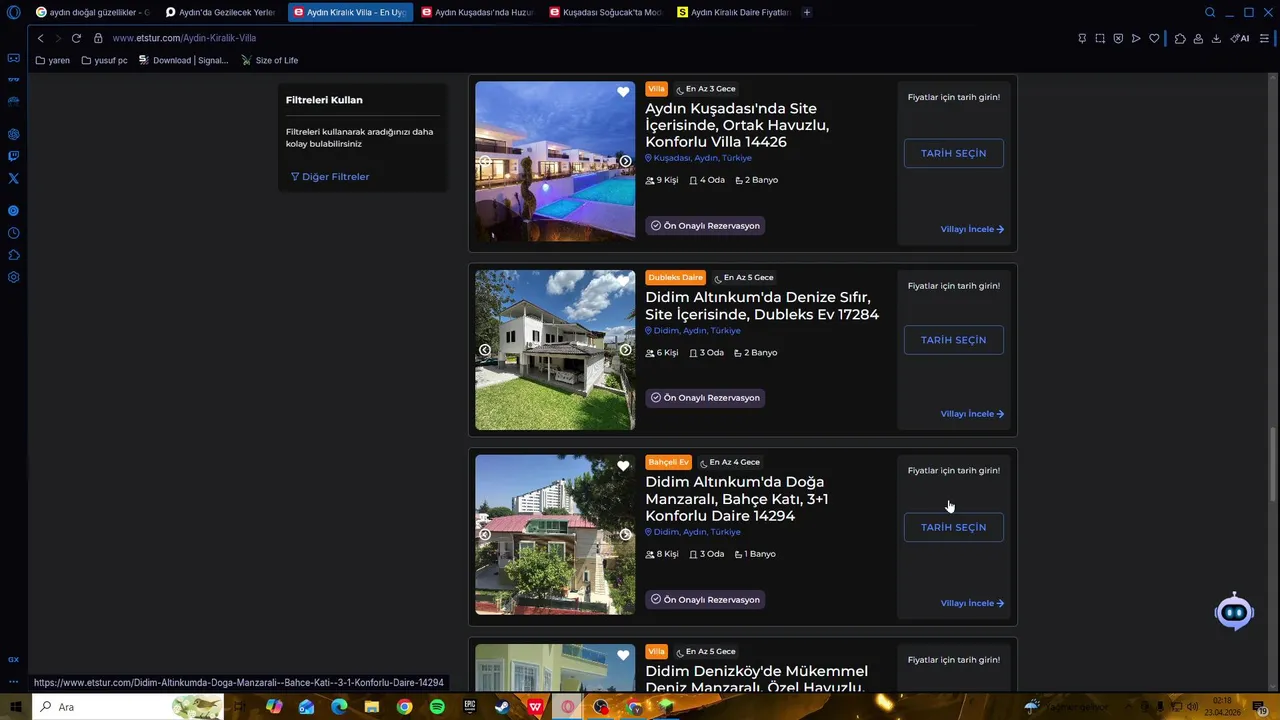Favorite the Didim Bahçe Katı 14294 listing
1280x720 pixels.
point(623,466)
